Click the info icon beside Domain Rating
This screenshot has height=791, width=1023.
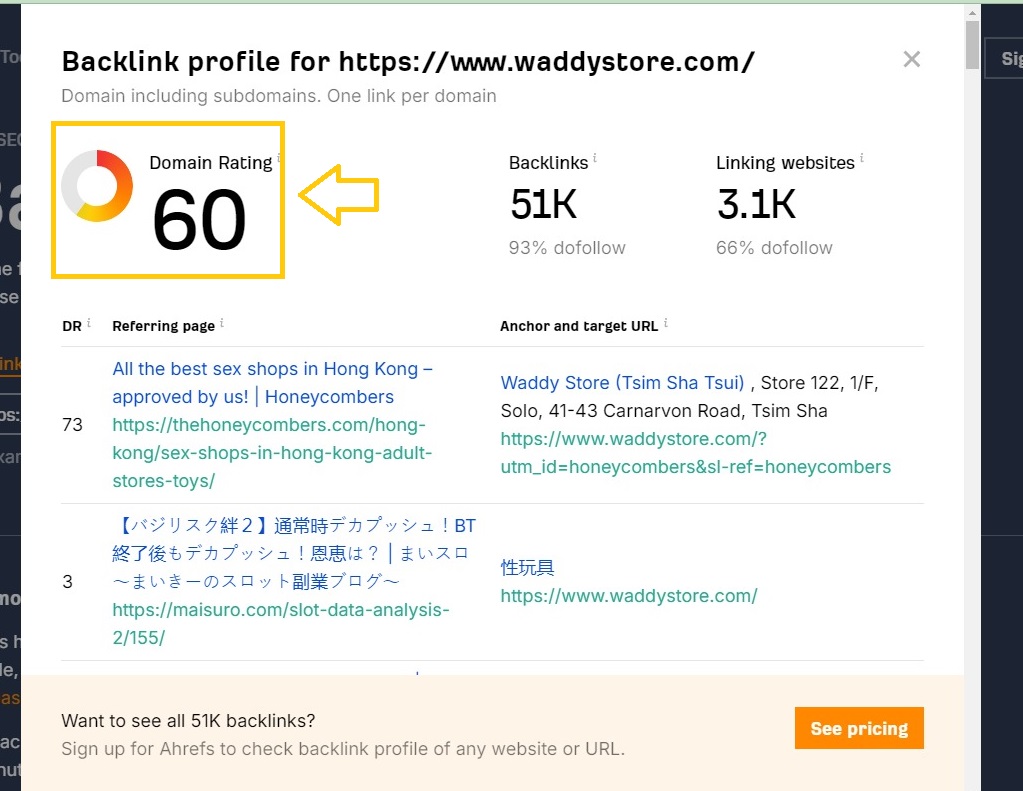point(279,158)
